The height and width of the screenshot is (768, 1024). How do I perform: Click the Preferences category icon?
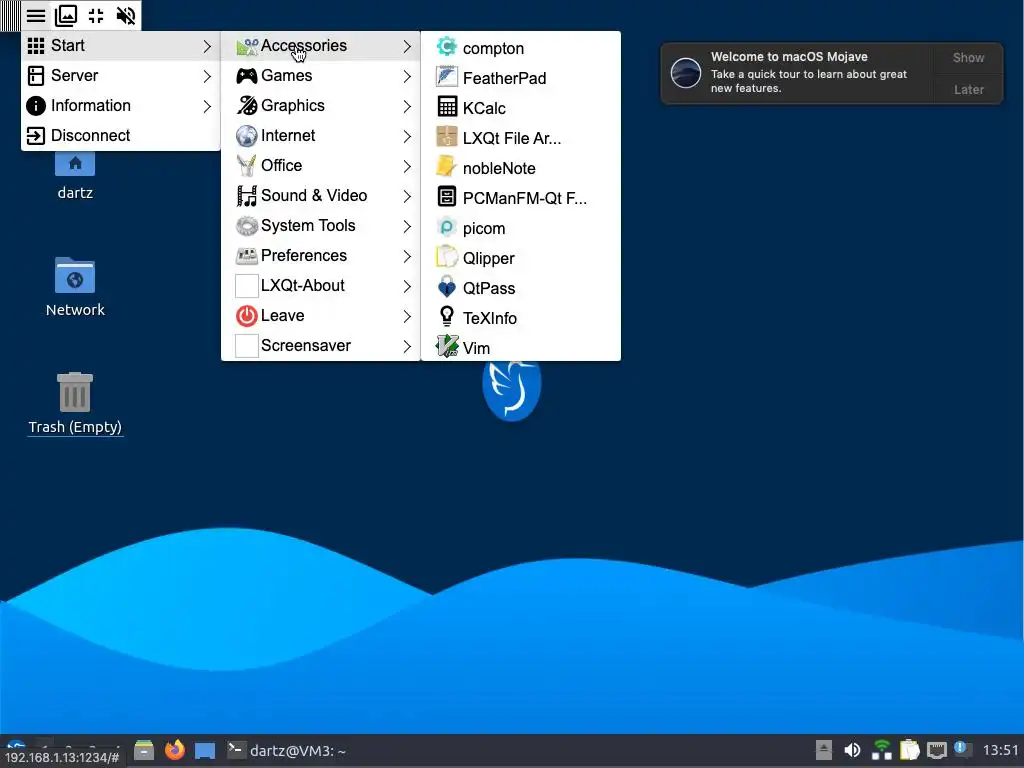click(247, 256)
